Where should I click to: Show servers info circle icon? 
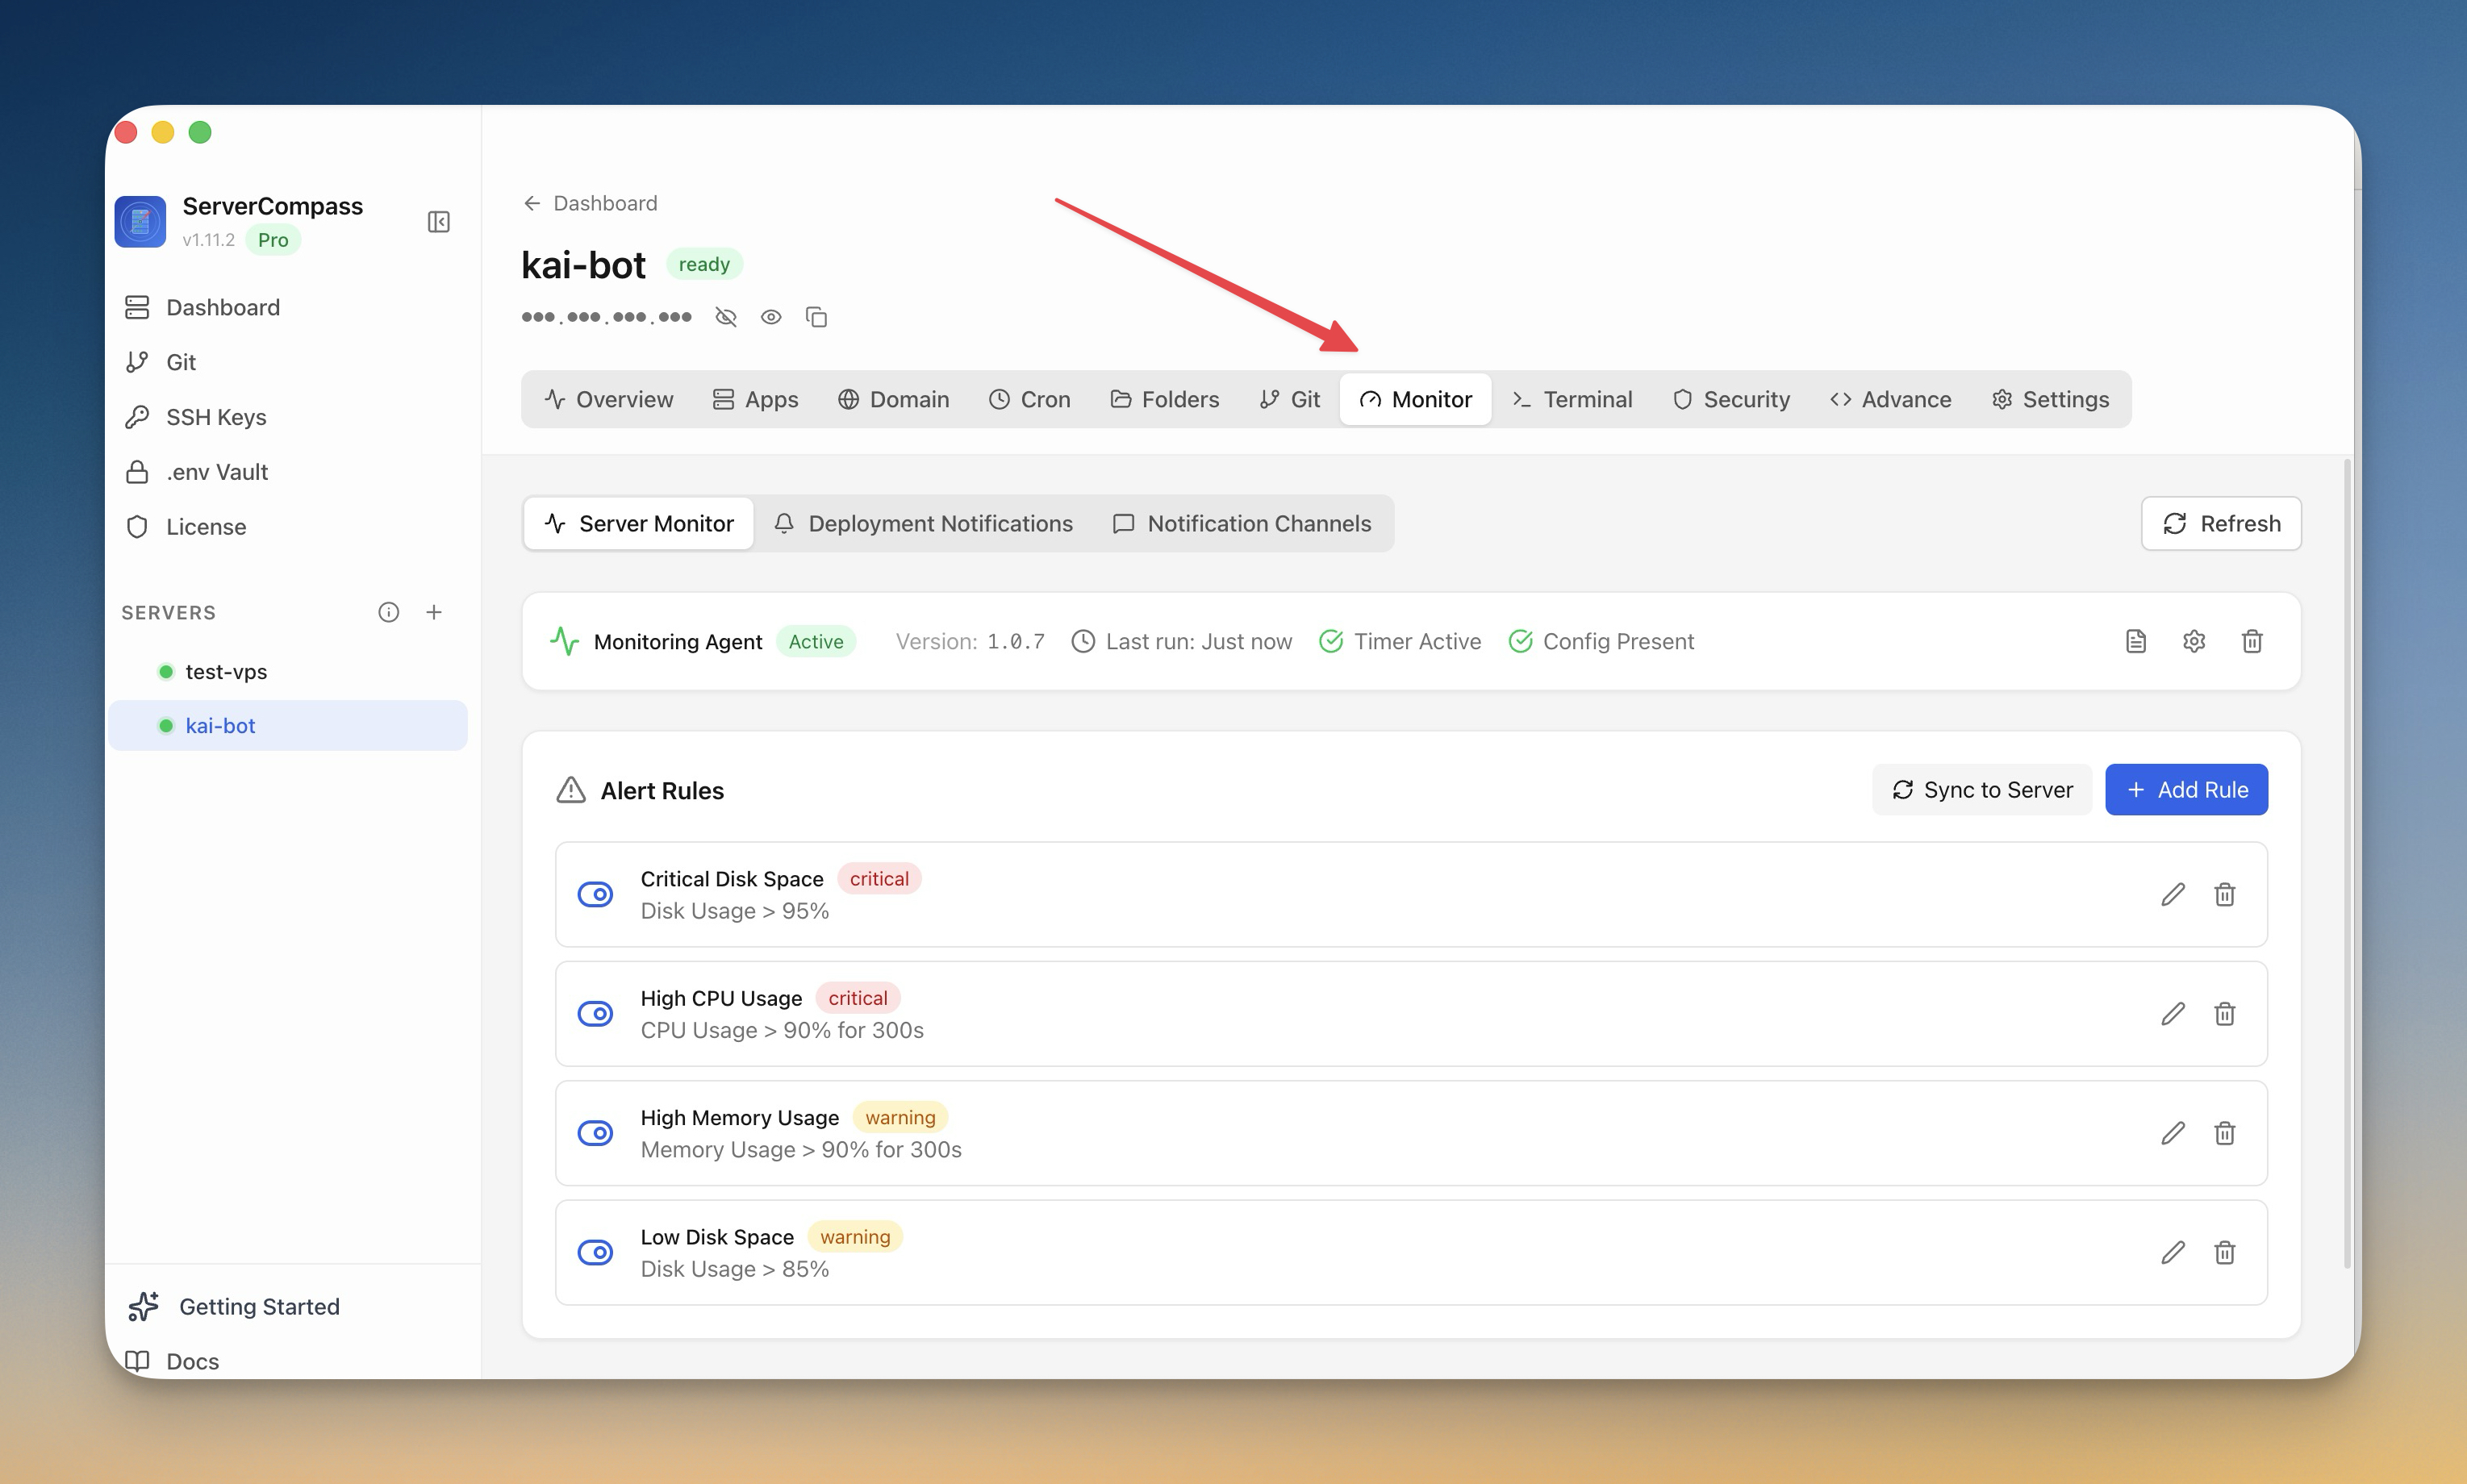tap(388, 612)
